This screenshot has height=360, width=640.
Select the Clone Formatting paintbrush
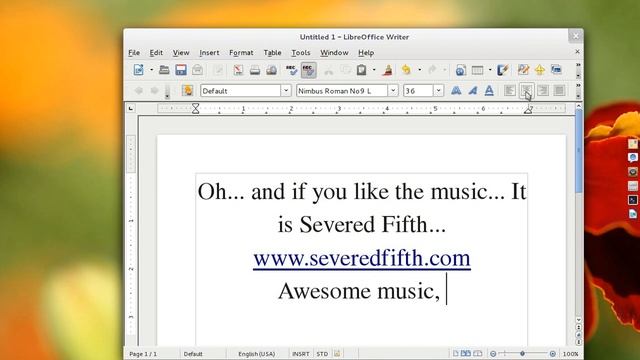click(x=387, y=70)
